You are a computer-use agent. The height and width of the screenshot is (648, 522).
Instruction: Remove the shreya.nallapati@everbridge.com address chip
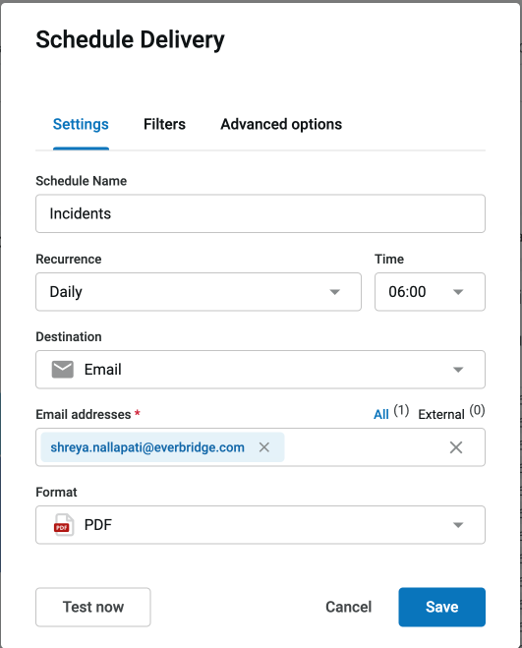coord(264,447)
